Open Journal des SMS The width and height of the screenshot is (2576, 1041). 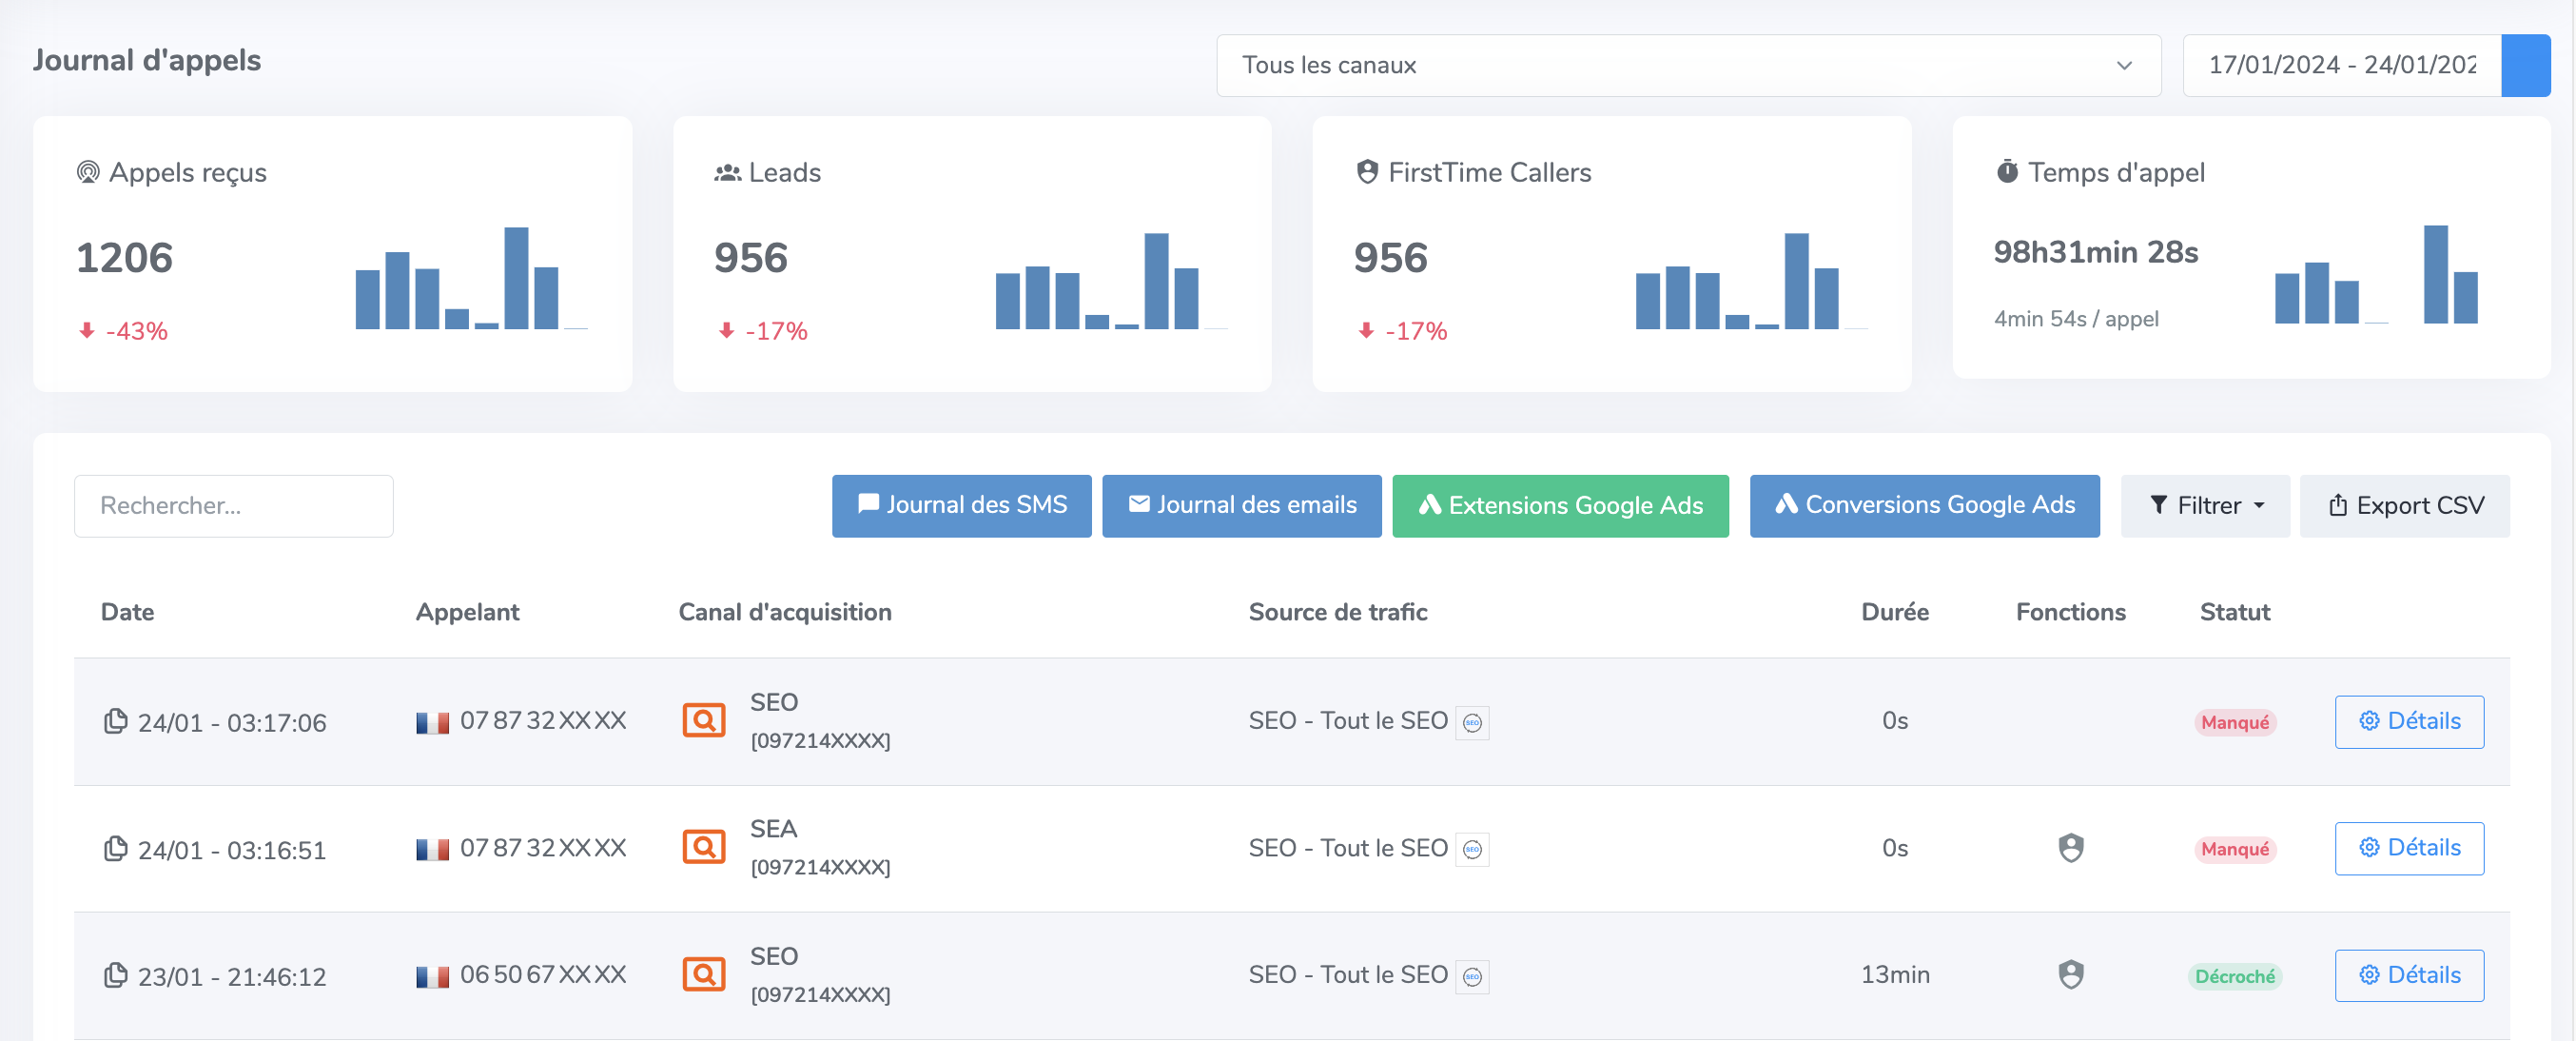point(961,506)
